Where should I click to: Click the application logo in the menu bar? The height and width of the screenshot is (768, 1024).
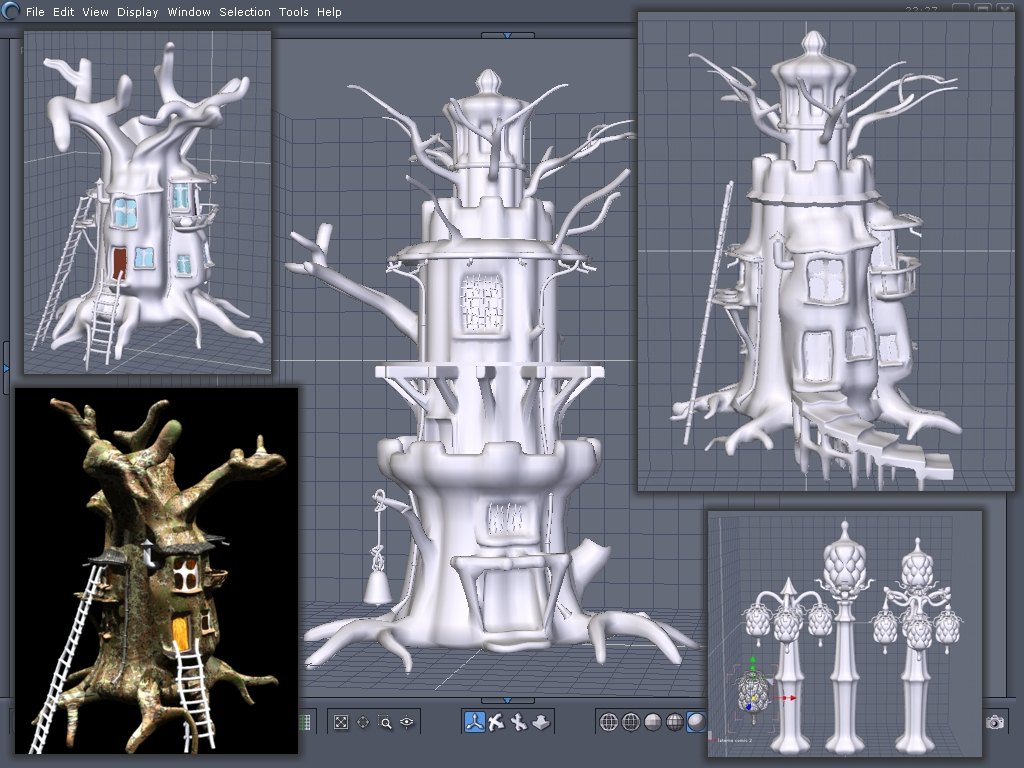click(x=10, y=10)
